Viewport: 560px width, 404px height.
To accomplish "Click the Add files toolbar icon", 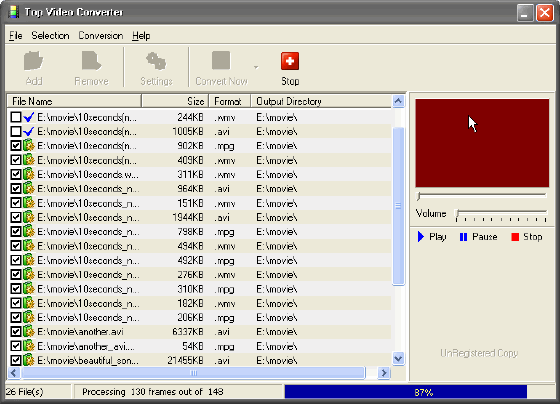I will point(34,61).
